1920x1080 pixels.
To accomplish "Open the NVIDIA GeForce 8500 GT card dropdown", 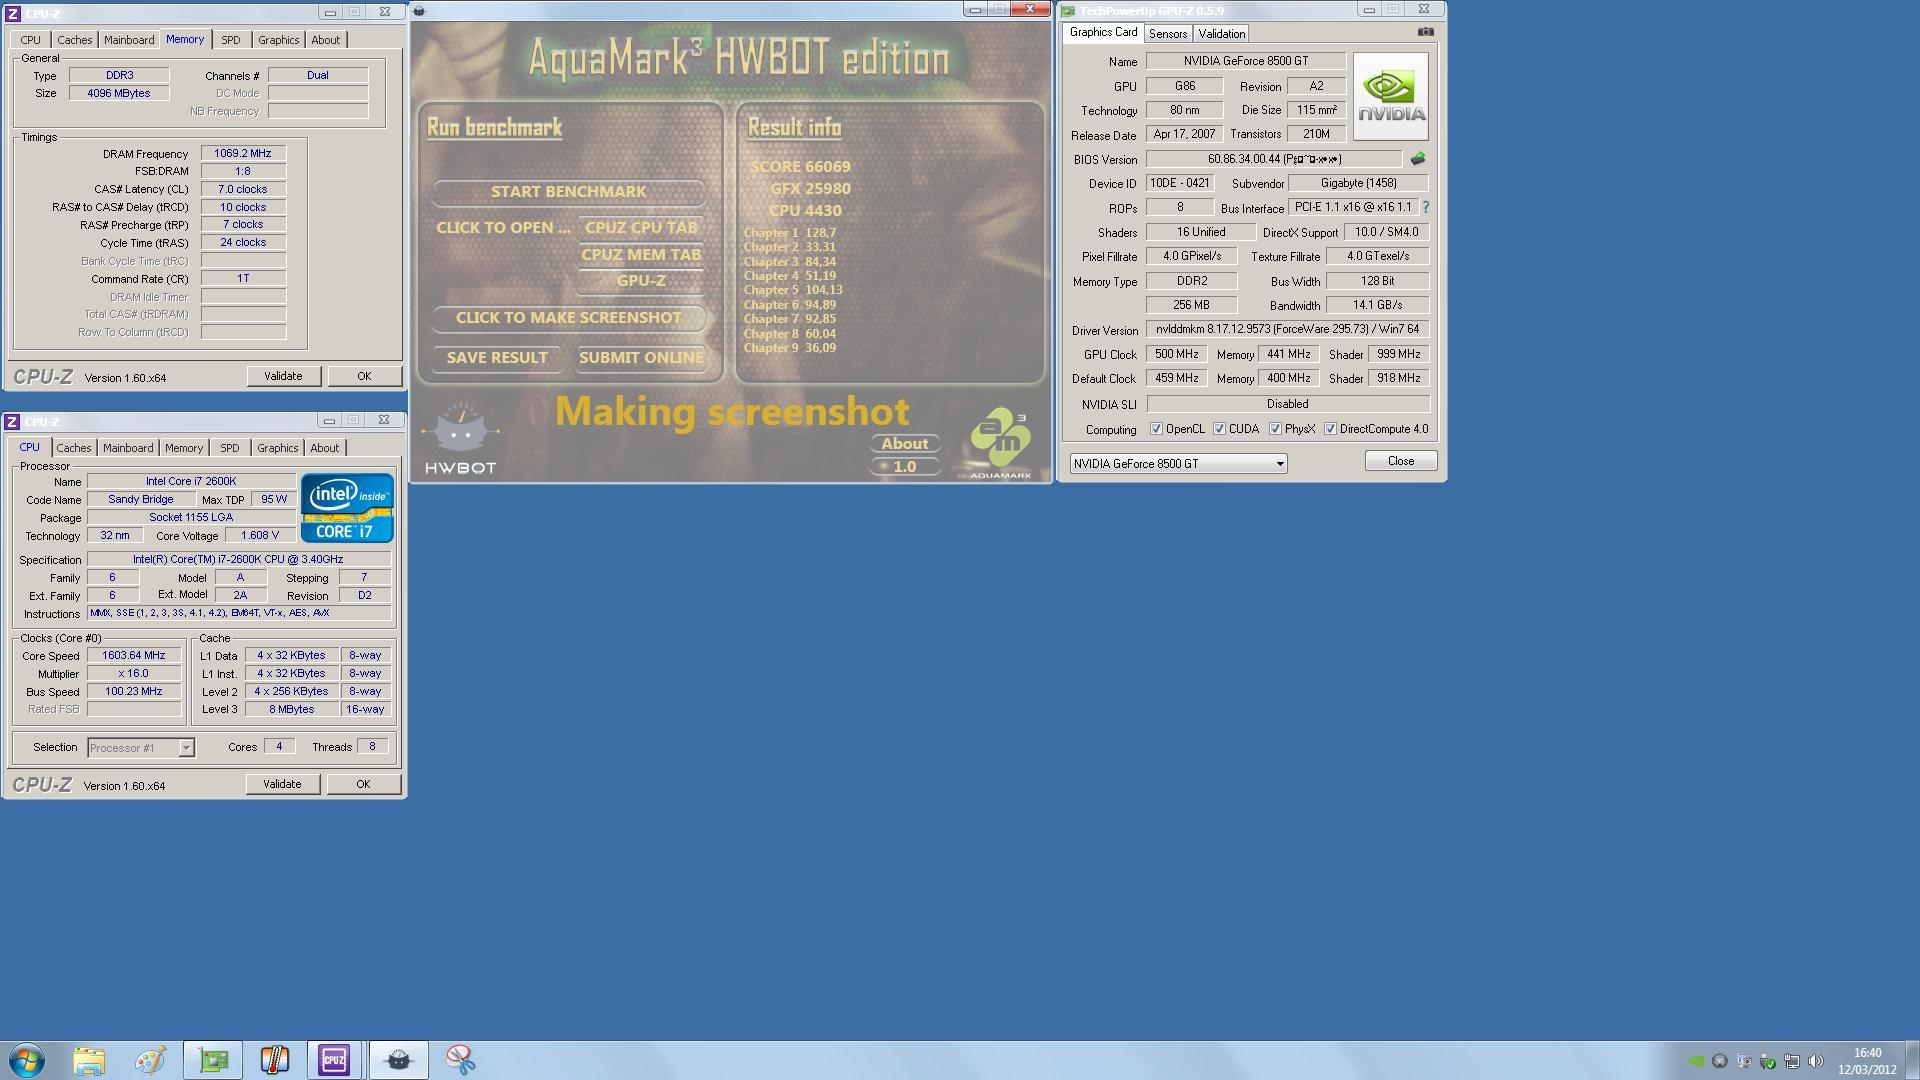I will click(x=1178, y=463).
